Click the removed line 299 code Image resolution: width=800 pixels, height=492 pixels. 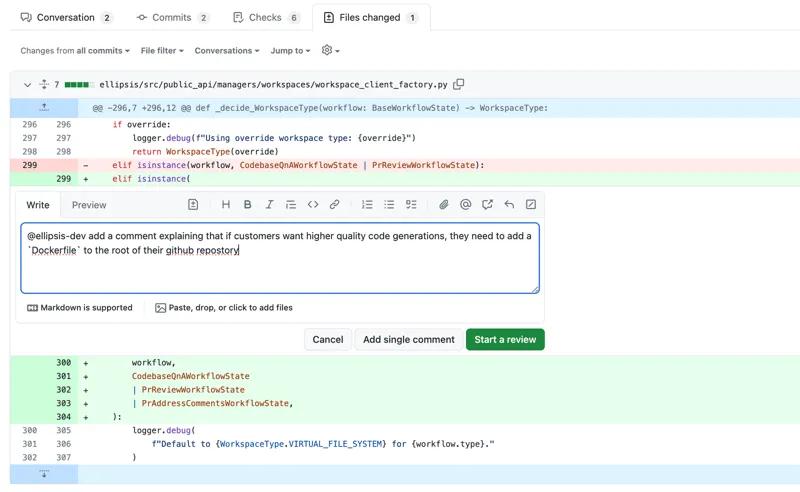298,165
